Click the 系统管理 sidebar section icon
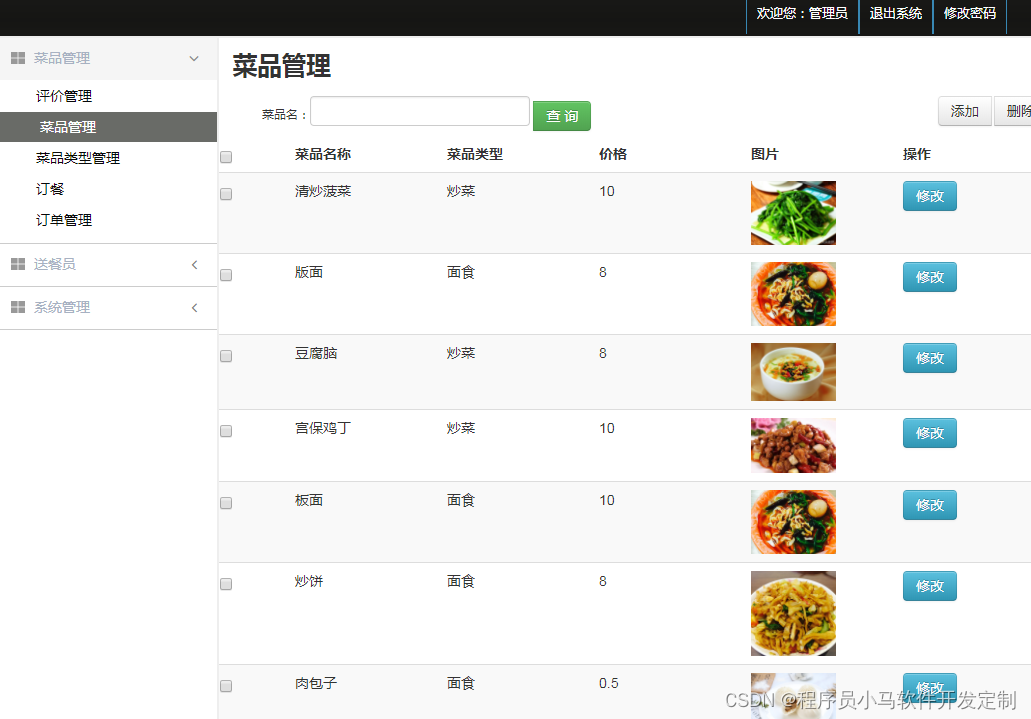Screen dimensions: 1031x719 click(17, 307)
